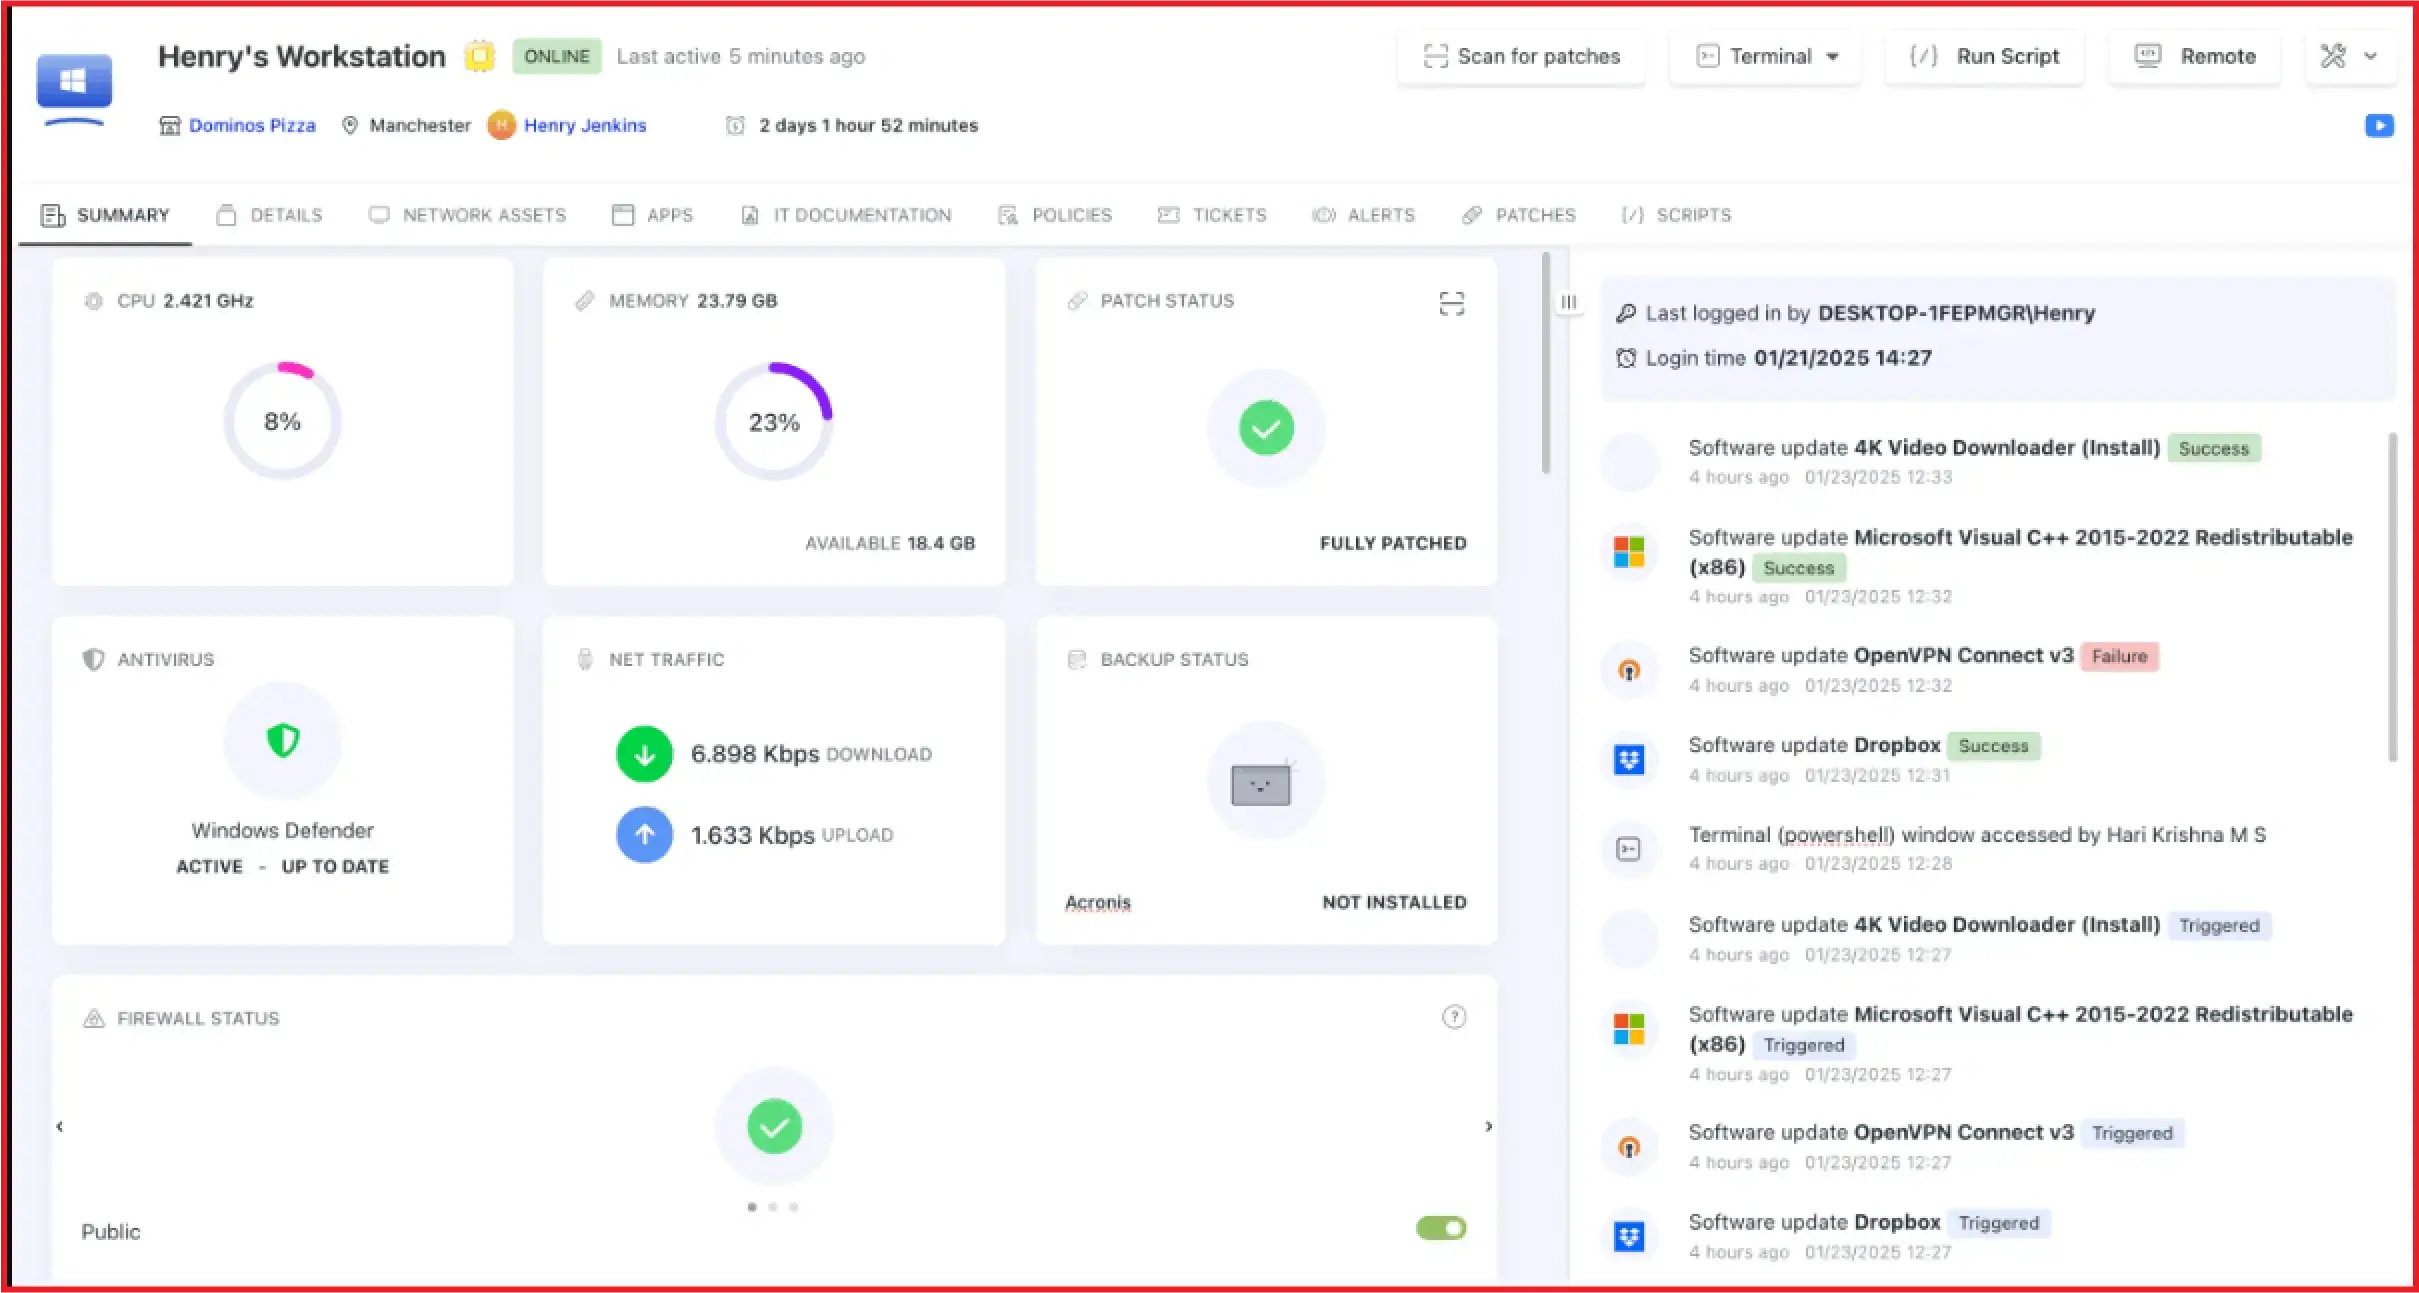
Task: Switch to the Patches tab
Action: click(x=1535, y=215)
